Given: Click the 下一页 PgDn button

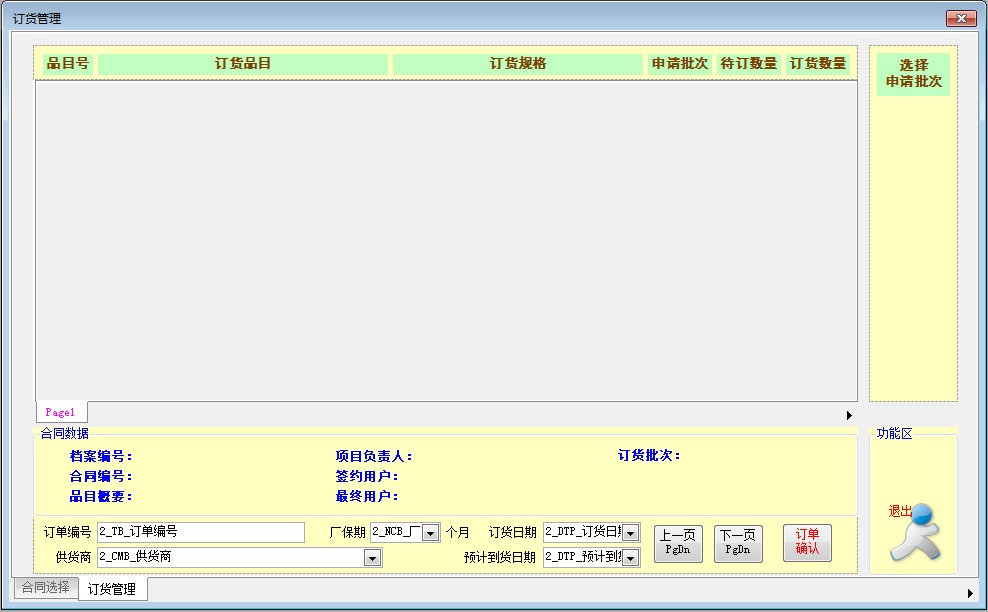Looking at the screenshot, I should tap(738, 543).
